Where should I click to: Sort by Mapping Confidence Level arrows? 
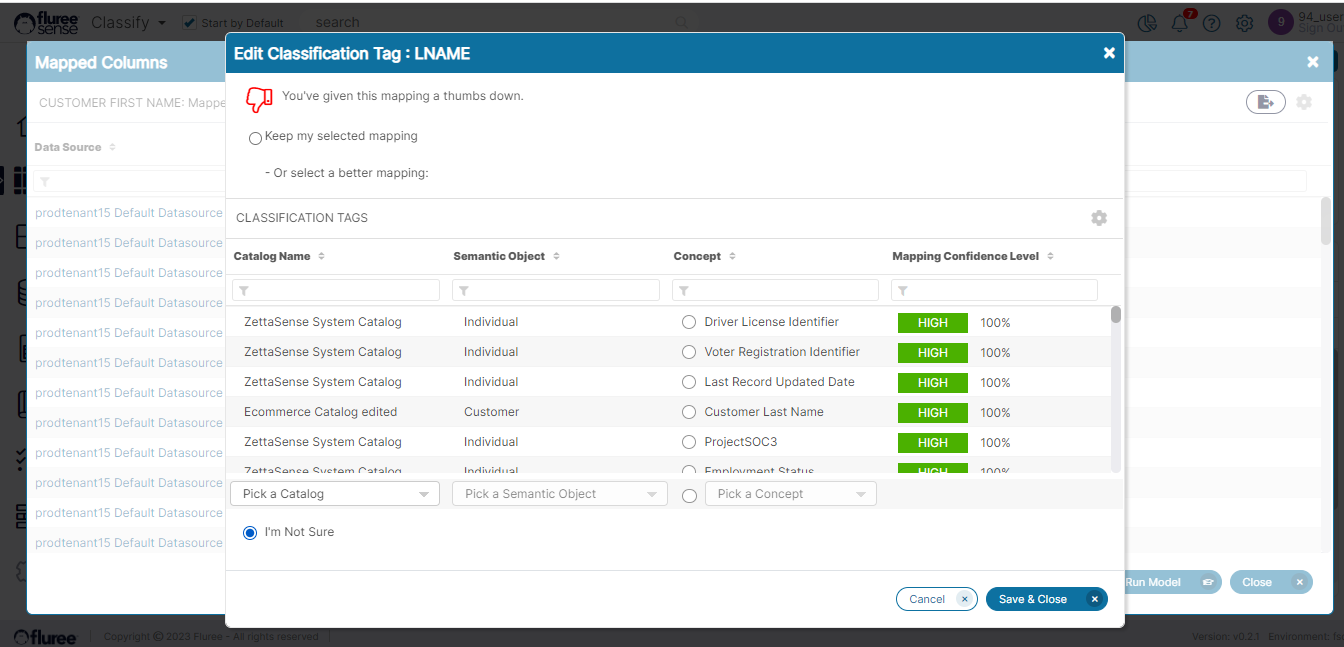(x=1051, y=257)
